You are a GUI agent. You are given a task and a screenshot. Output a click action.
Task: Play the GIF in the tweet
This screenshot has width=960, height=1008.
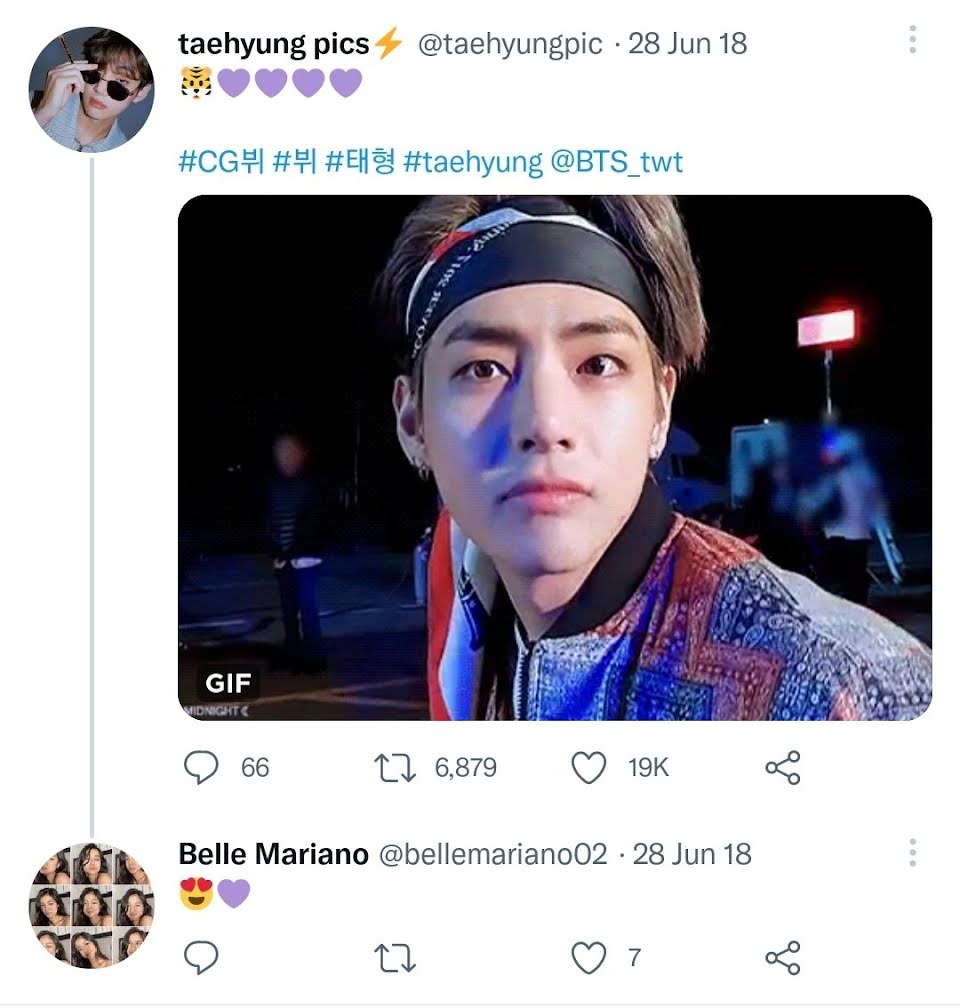pyautogui.click(x=554, y=457)
